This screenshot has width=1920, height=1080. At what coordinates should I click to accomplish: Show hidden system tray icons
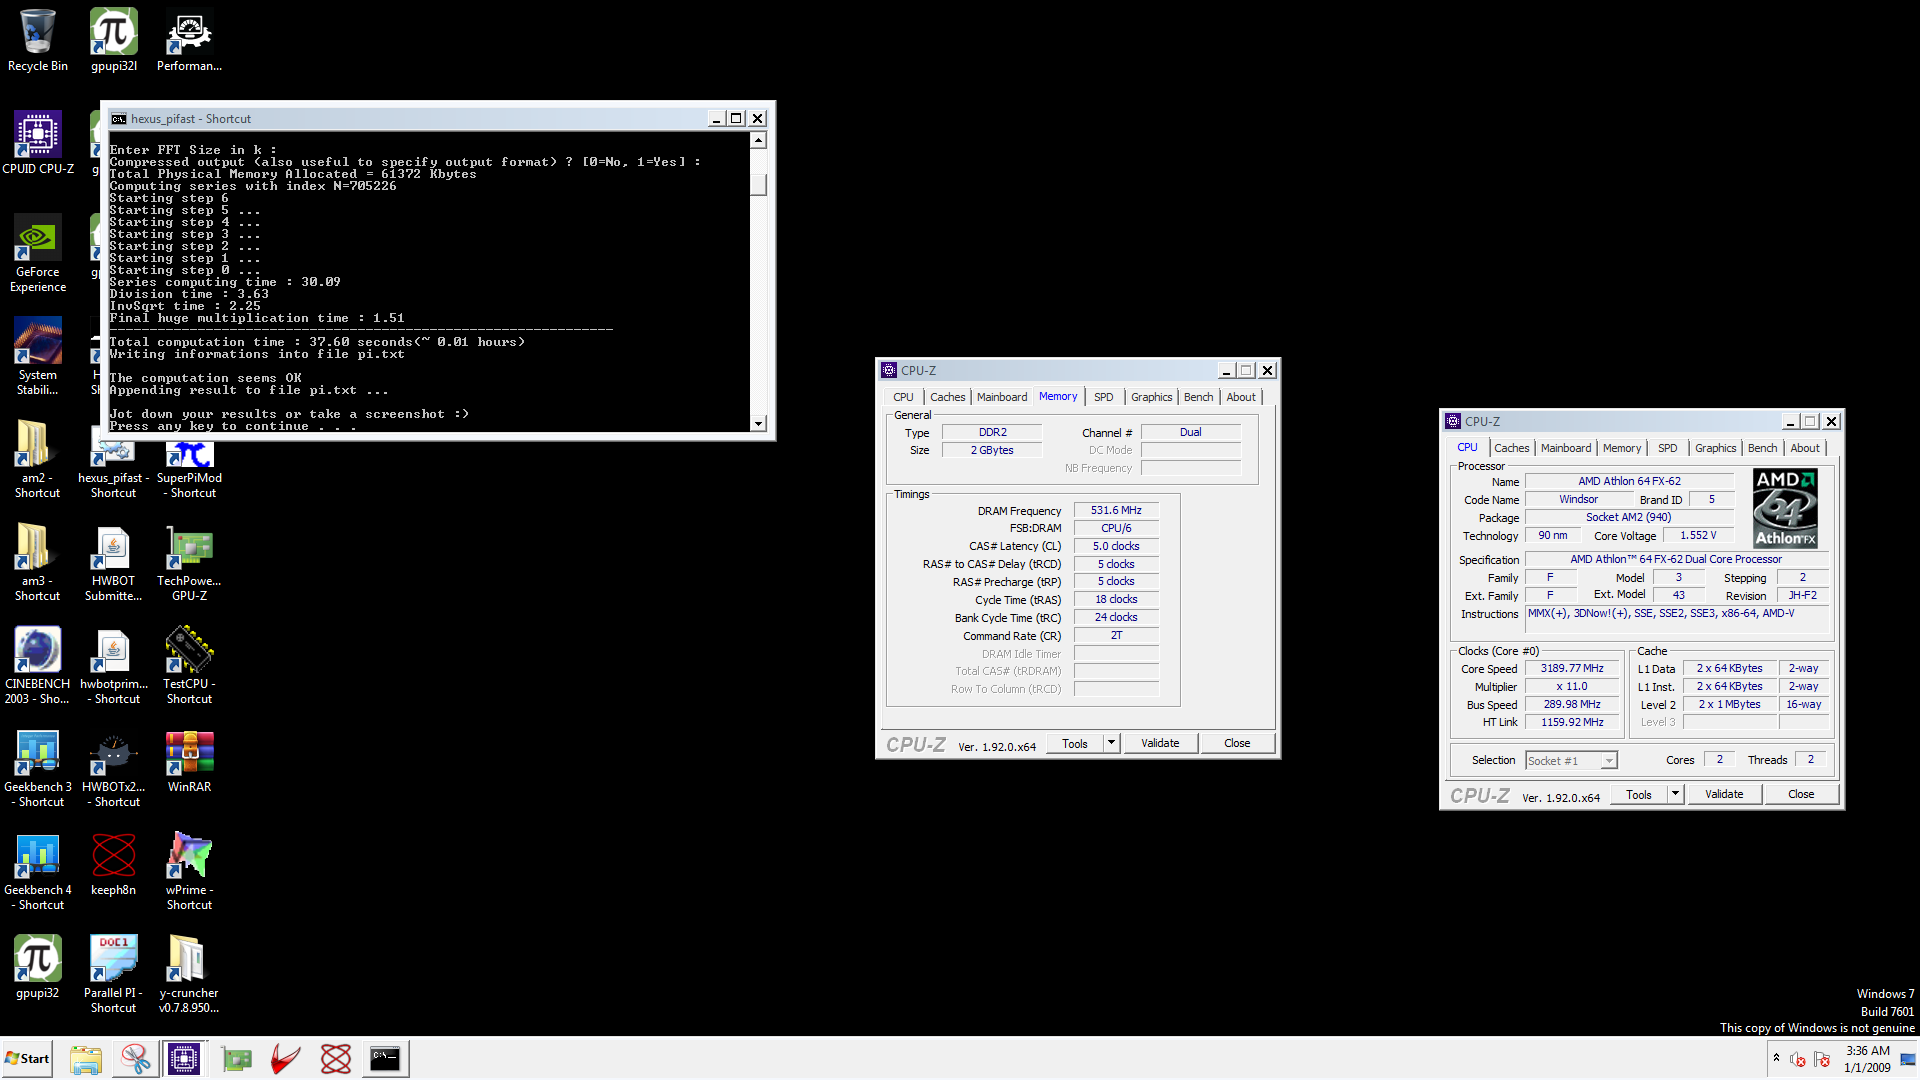point(1776,1058)
